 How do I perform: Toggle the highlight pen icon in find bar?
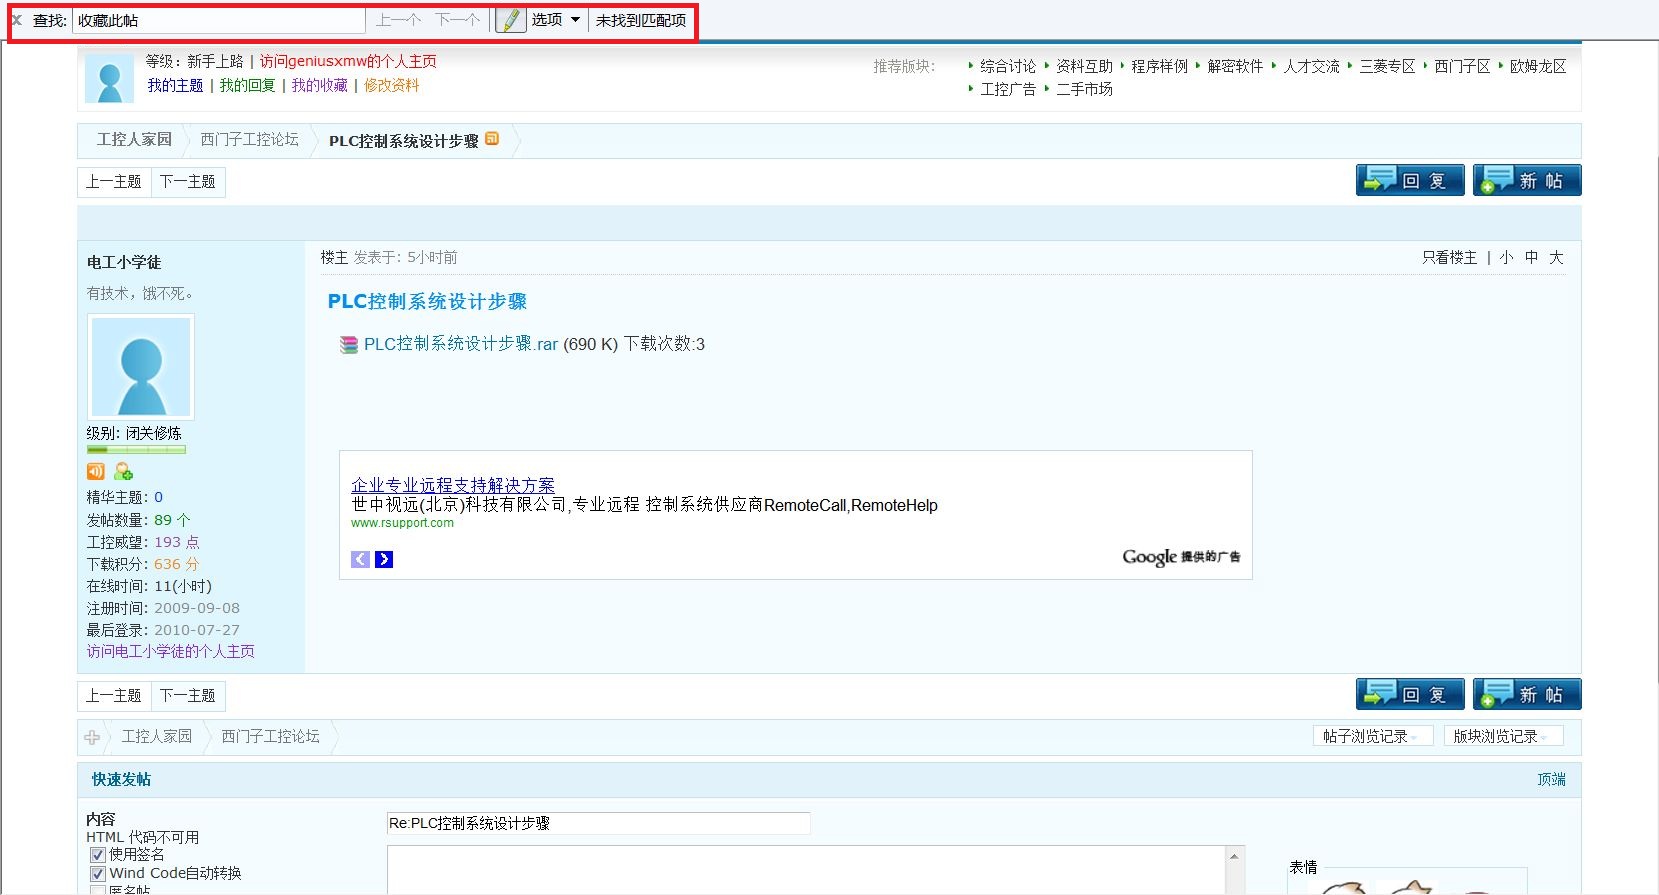pyautogui.click(x=510, y=20)
